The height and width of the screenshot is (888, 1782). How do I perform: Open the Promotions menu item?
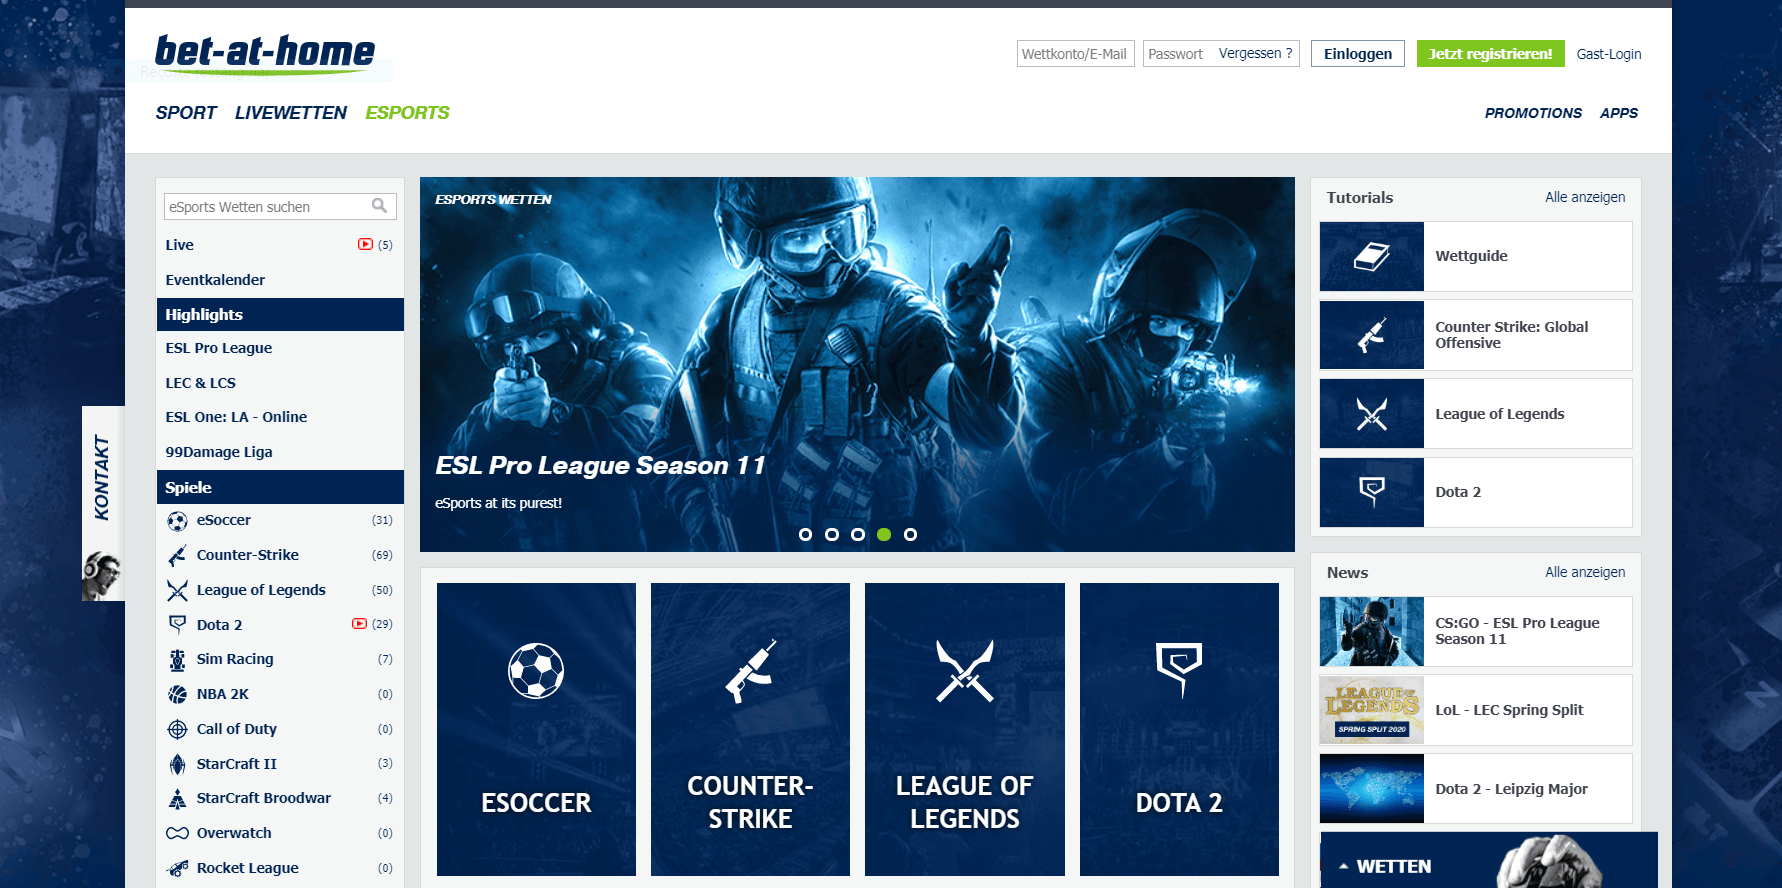coord(1533,113)
